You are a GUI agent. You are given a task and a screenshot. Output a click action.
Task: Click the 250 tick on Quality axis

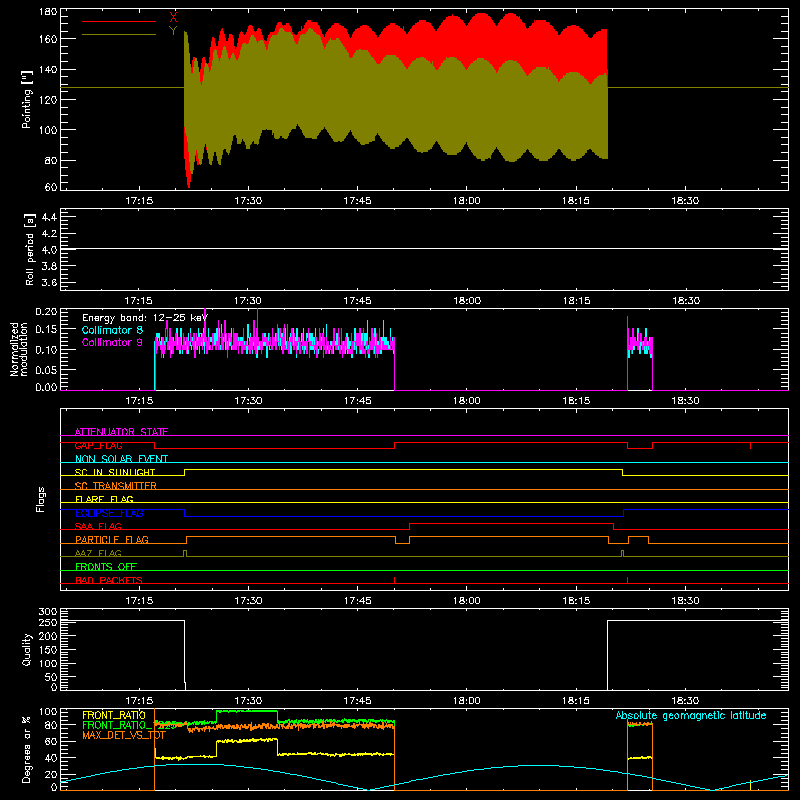tap(48, 622)
